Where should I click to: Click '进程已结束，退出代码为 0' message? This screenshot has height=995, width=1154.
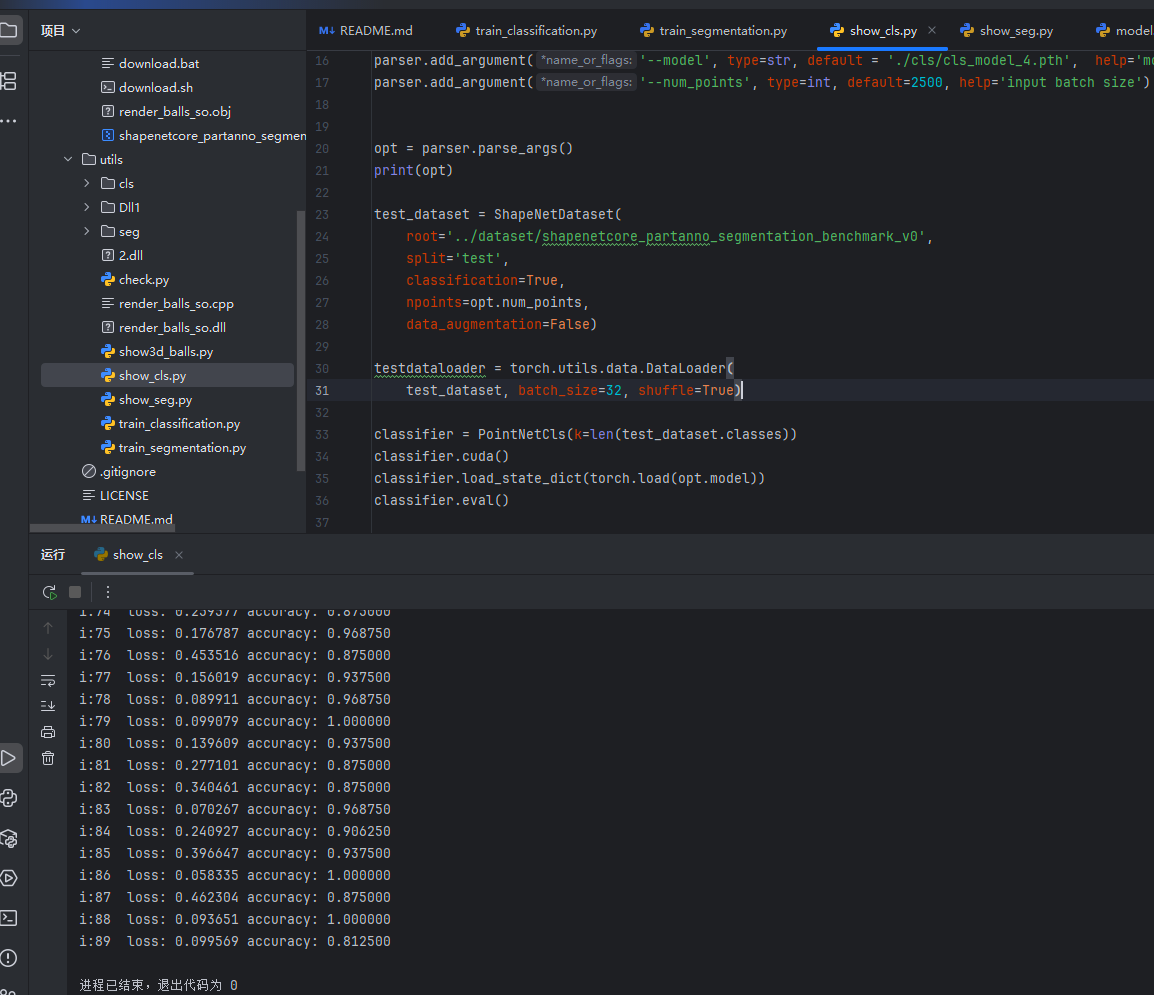click(158, 985)
